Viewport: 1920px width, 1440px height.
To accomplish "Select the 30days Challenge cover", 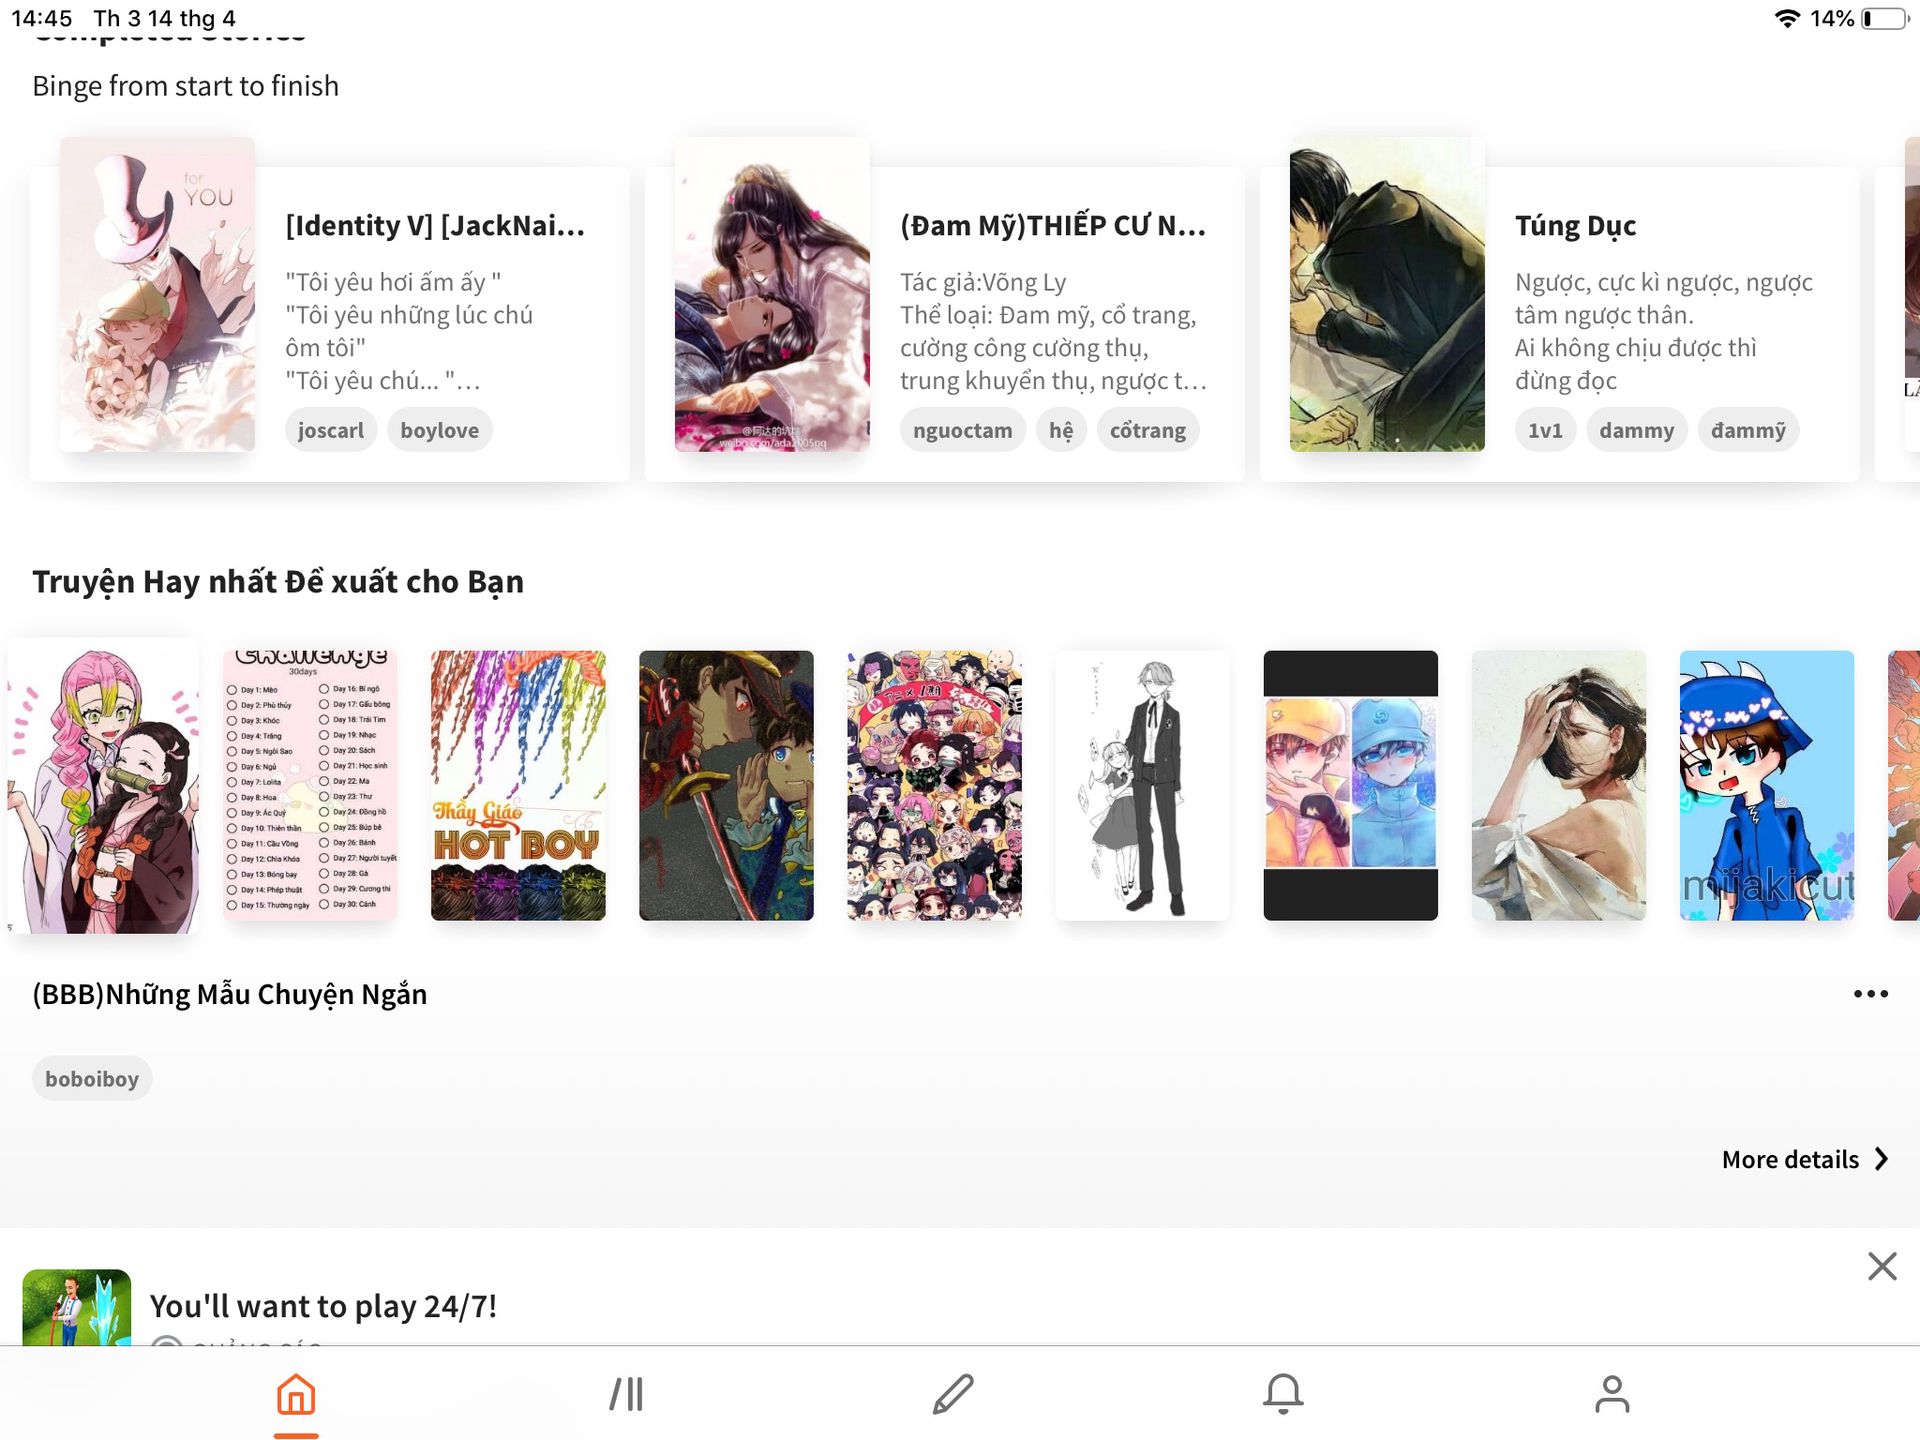I will coord(310,786).
